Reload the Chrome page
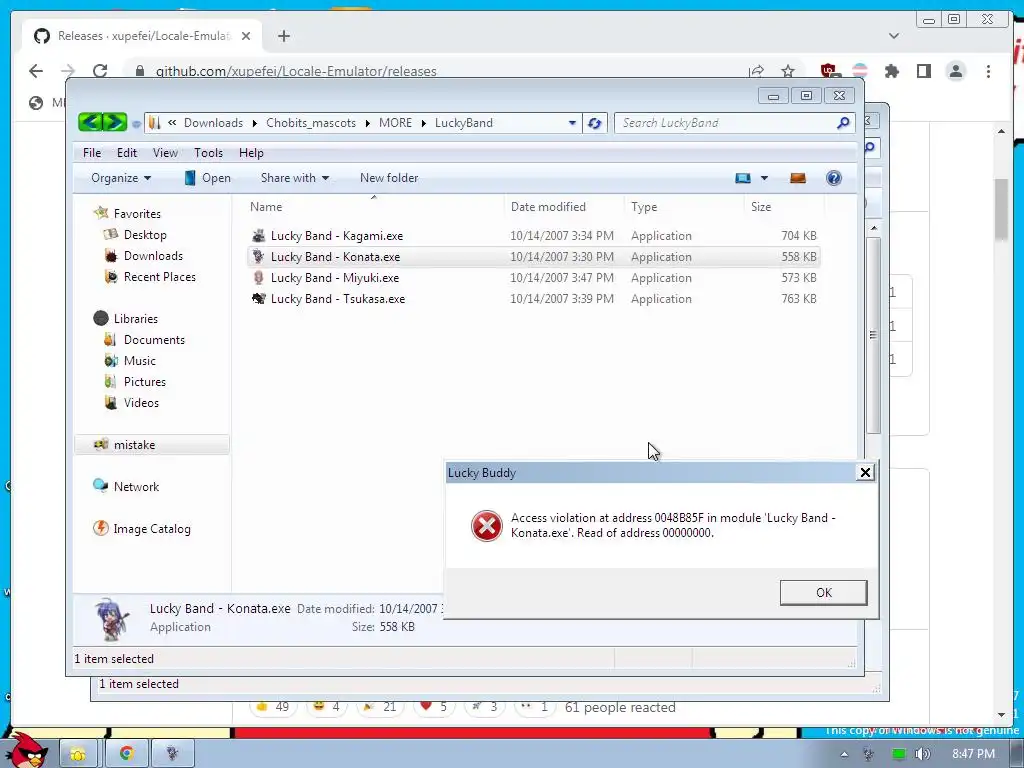This screenshot has width=1024, height=768. pyautogui.click(x=100, y=71)
